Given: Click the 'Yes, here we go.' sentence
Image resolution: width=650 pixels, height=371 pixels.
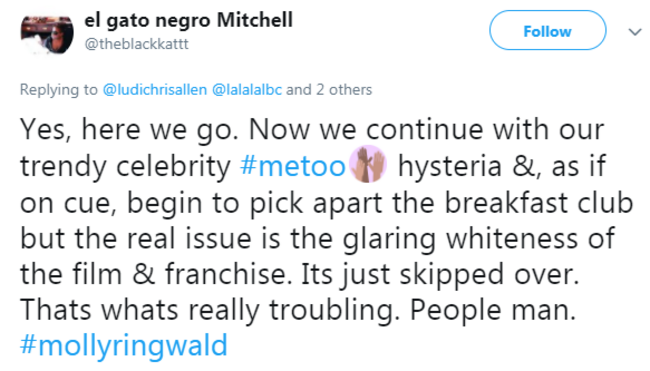Looking at the screenshot, I should click(129, 130).
